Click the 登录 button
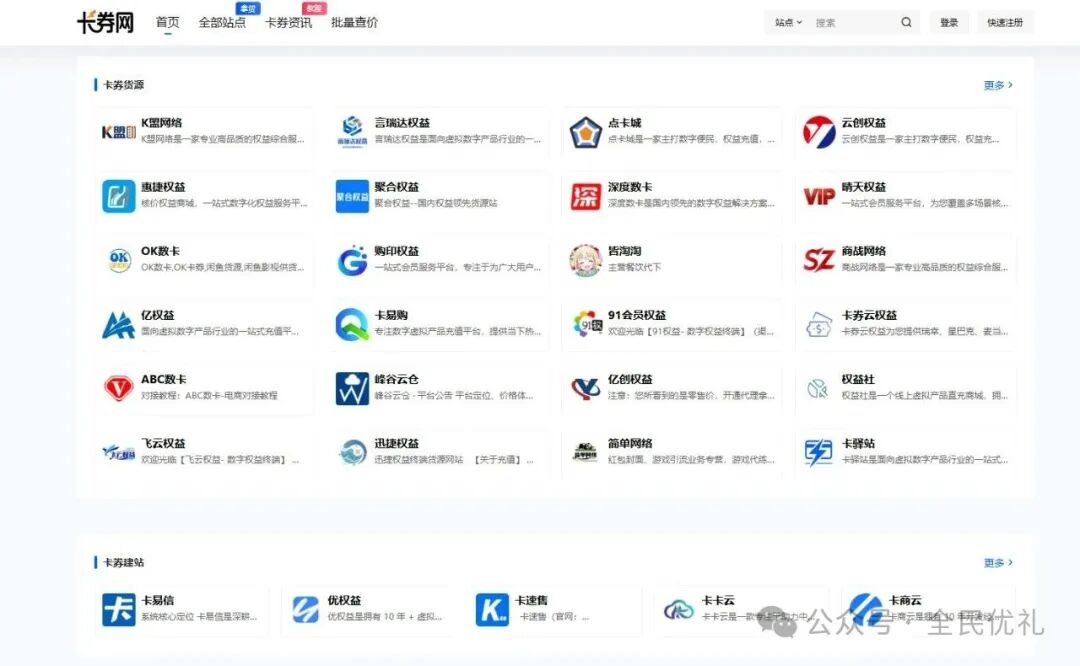 [x=949, y=22]
